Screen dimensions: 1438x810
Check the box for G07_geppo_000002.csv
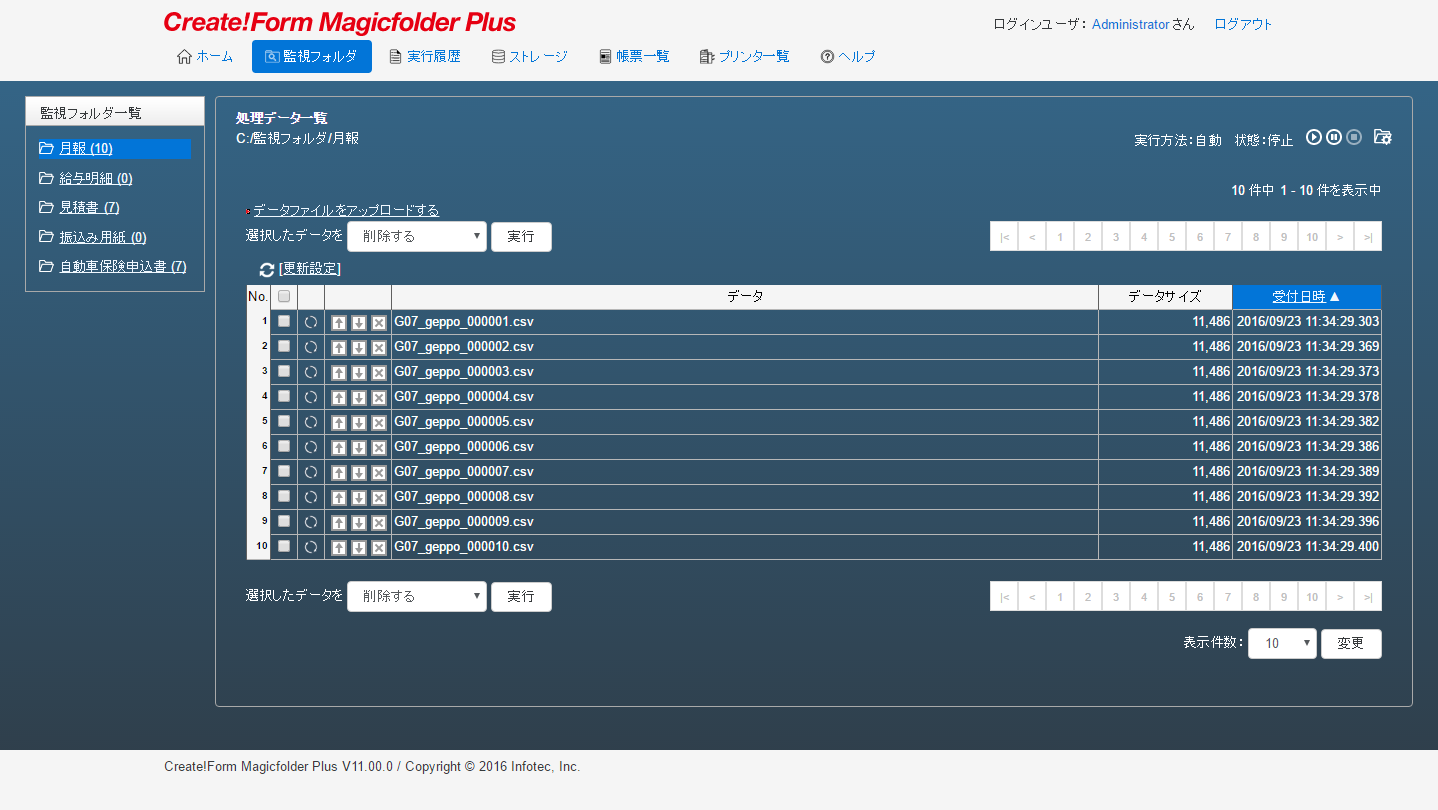284,346
